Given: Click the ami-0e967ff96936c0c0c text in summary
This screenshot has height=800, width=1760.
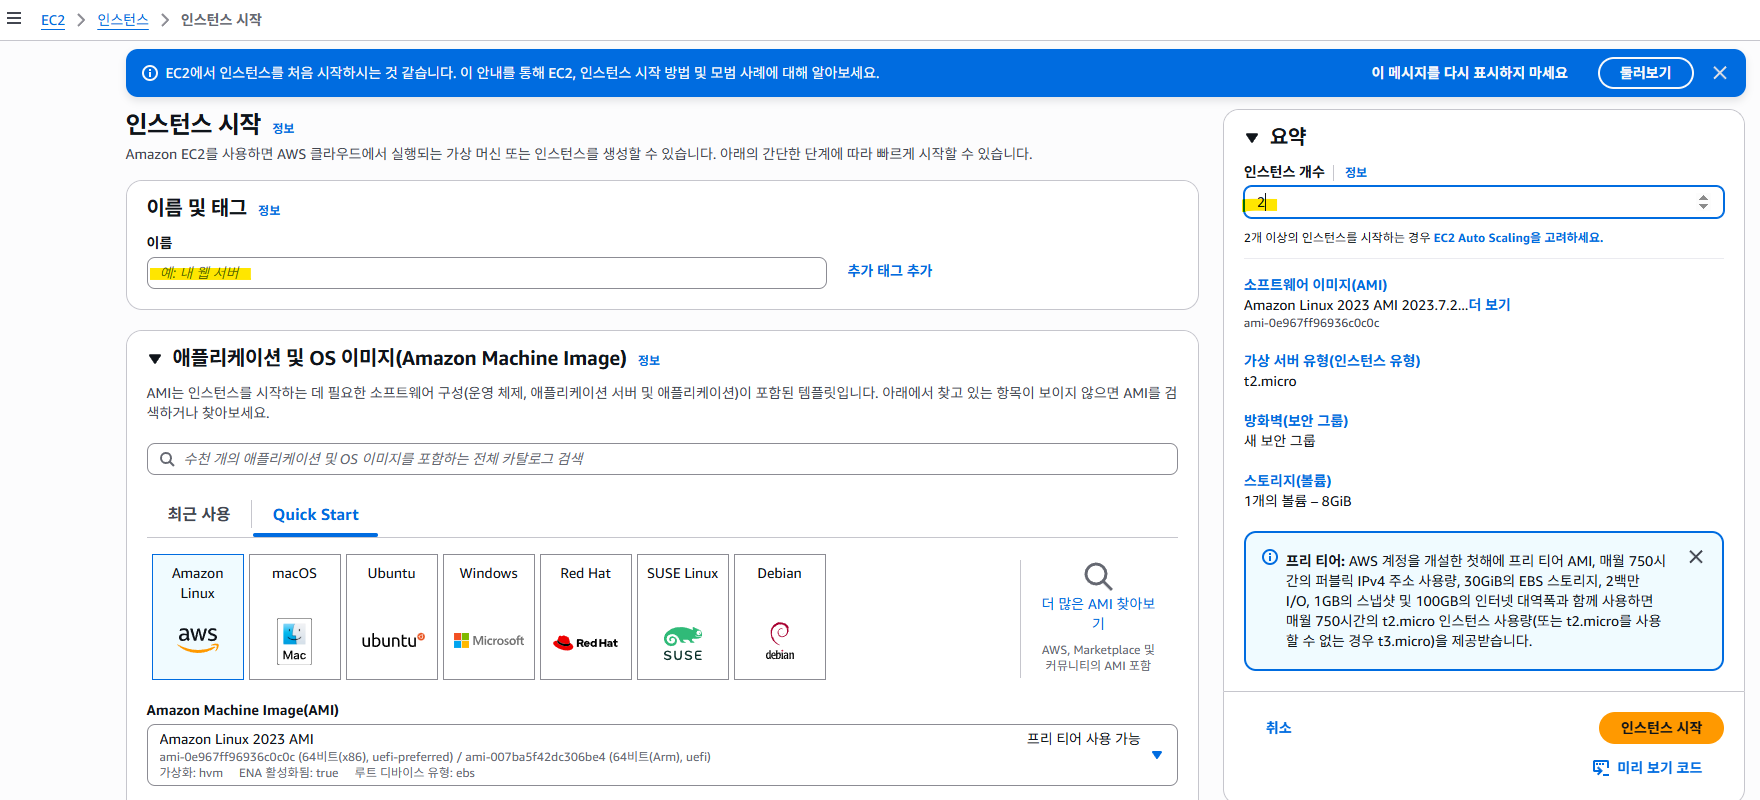Looking at the screenshot, I should coord(1311,323).
